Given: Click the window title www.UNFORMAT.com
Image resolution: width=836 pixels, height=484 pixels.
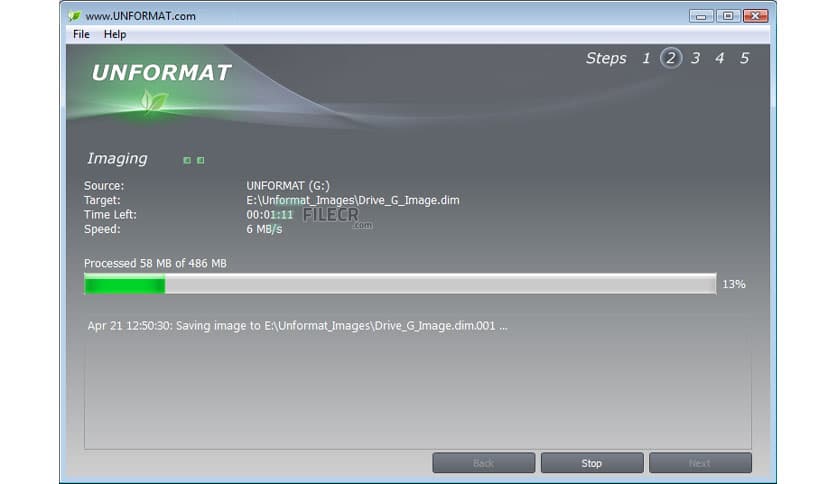Looking at the screenshot, I should (140, 16).
